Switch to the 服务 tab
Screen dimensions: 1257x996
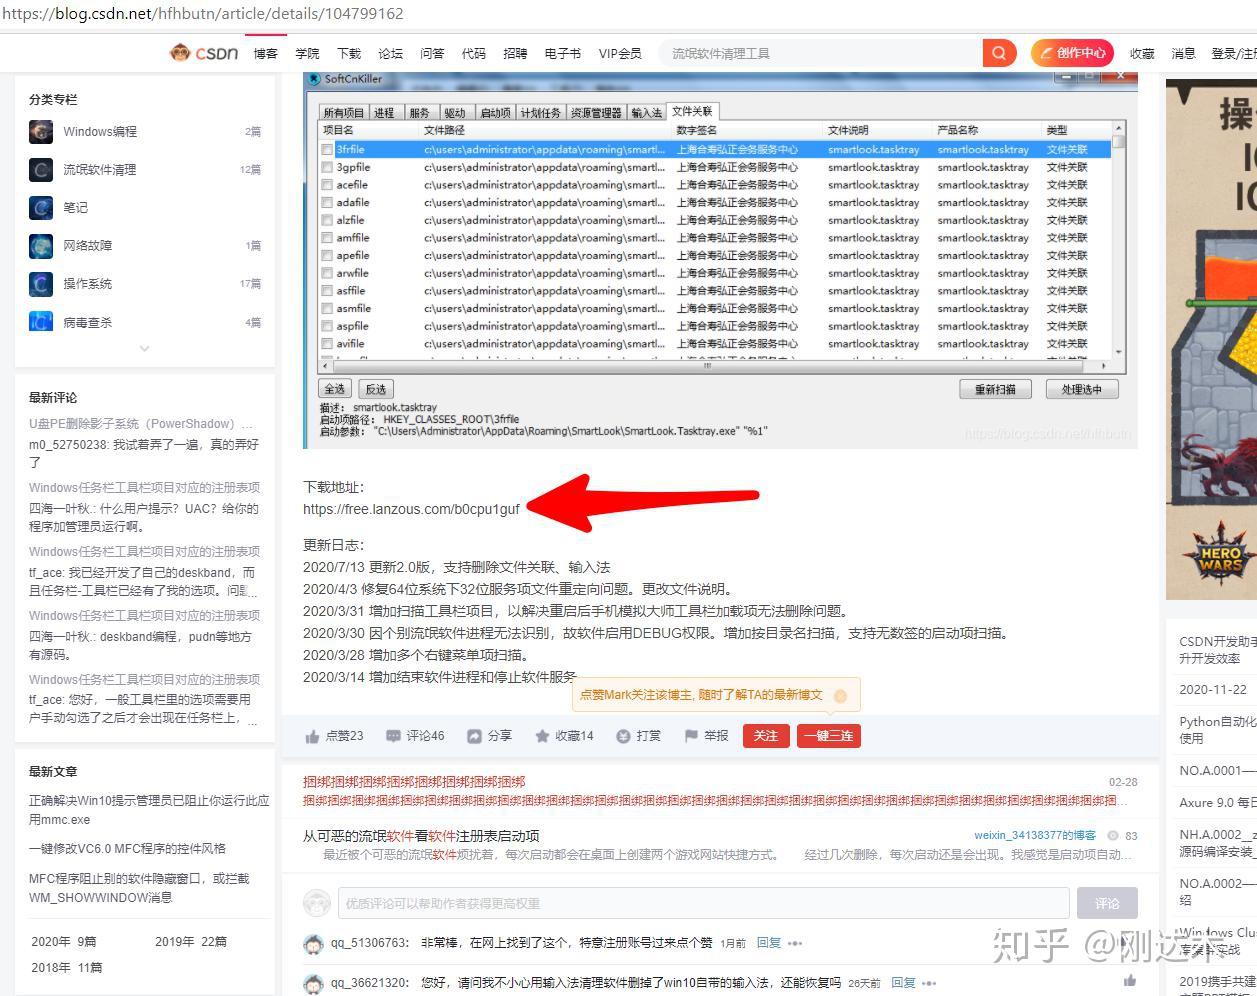(x=420, y=113)
